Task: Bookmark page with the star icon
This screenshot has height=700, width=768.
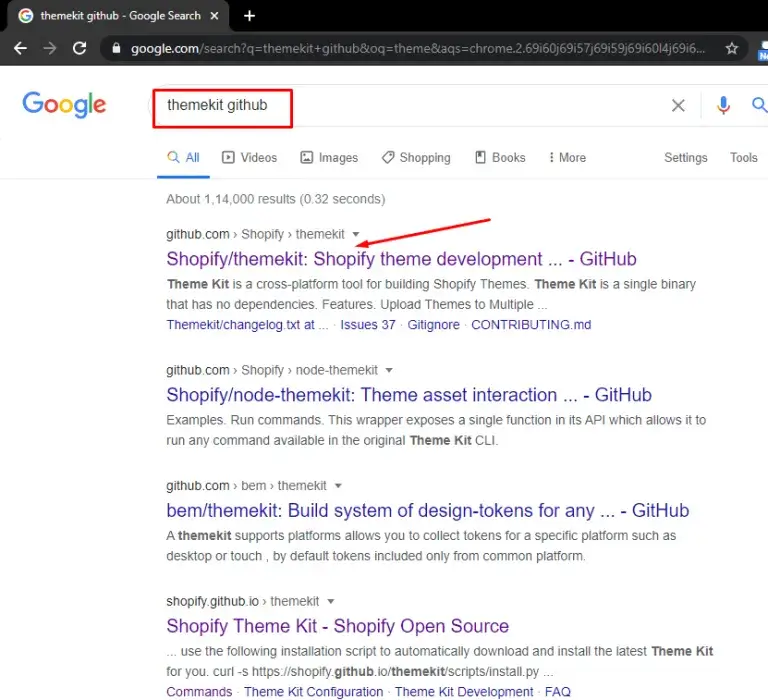Action: (x=732, y=48)
